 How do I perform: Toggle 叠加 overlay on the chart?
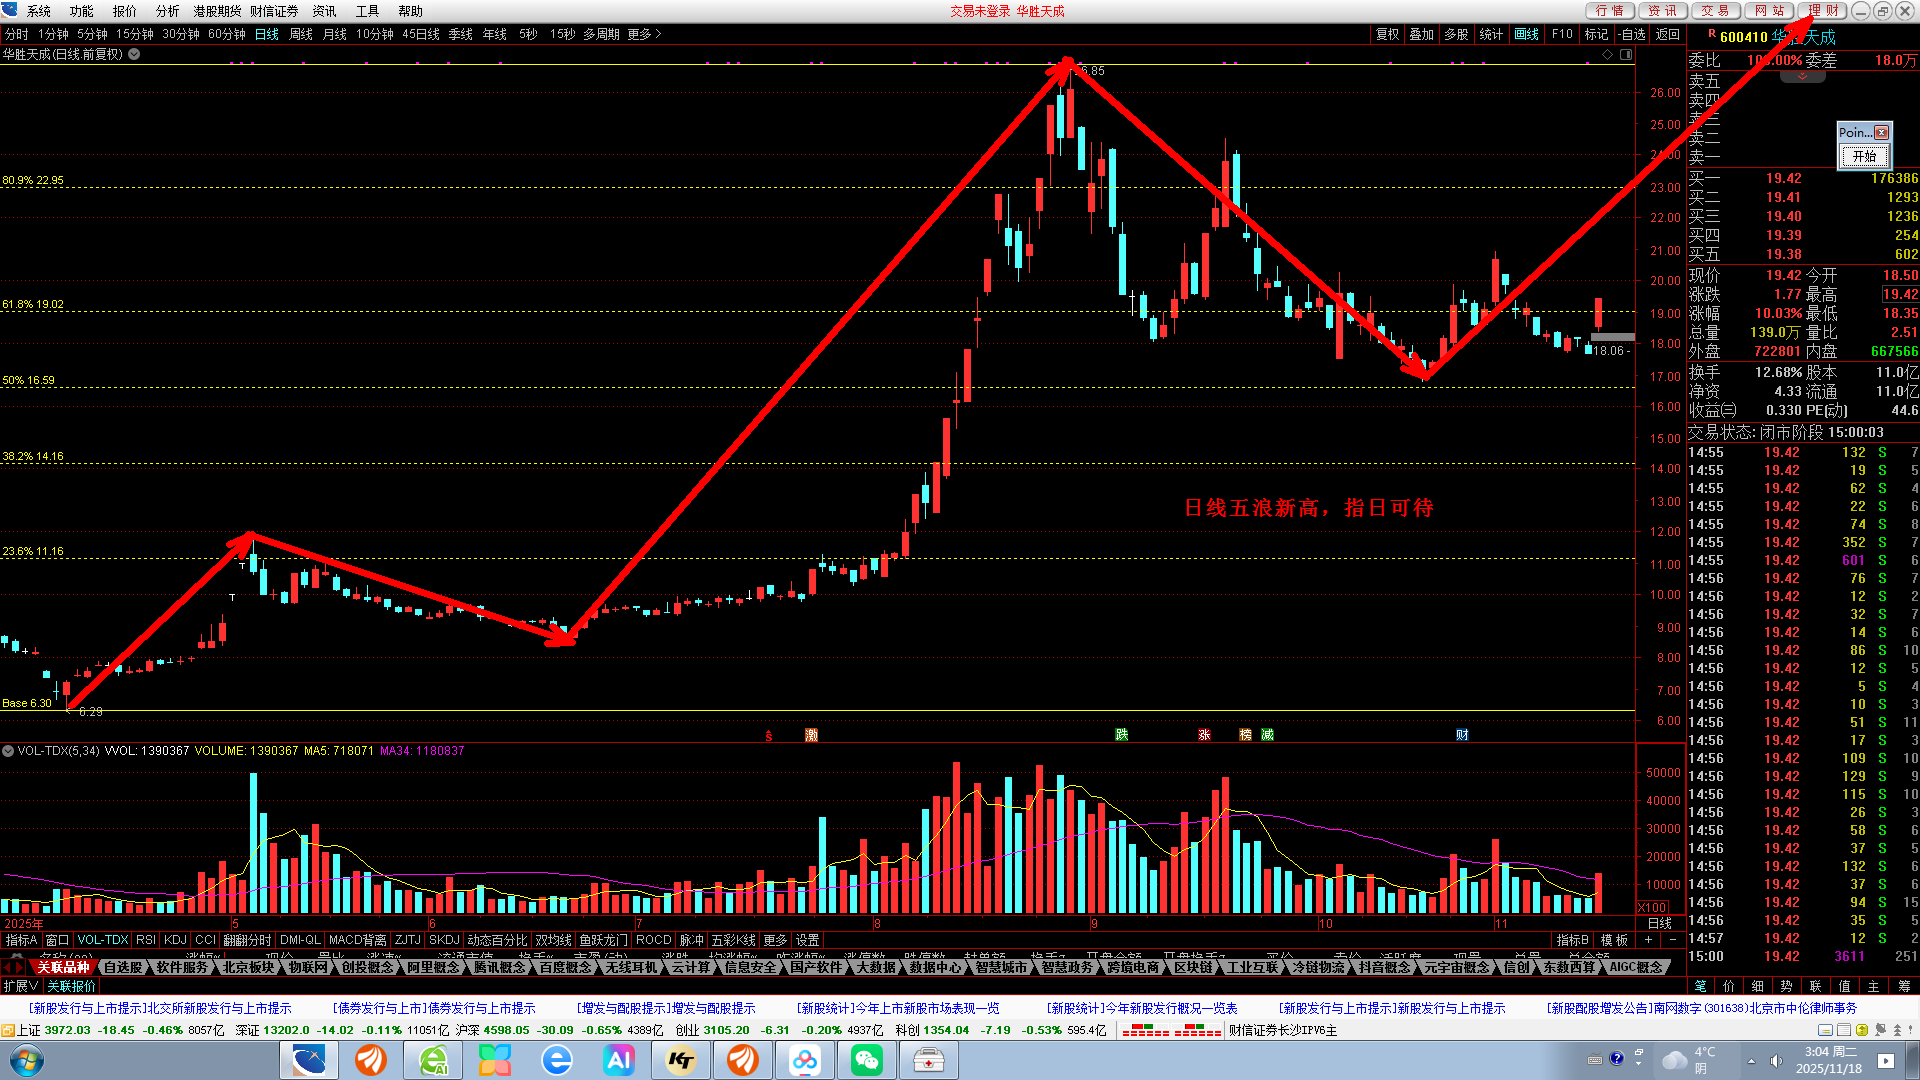1421,34
